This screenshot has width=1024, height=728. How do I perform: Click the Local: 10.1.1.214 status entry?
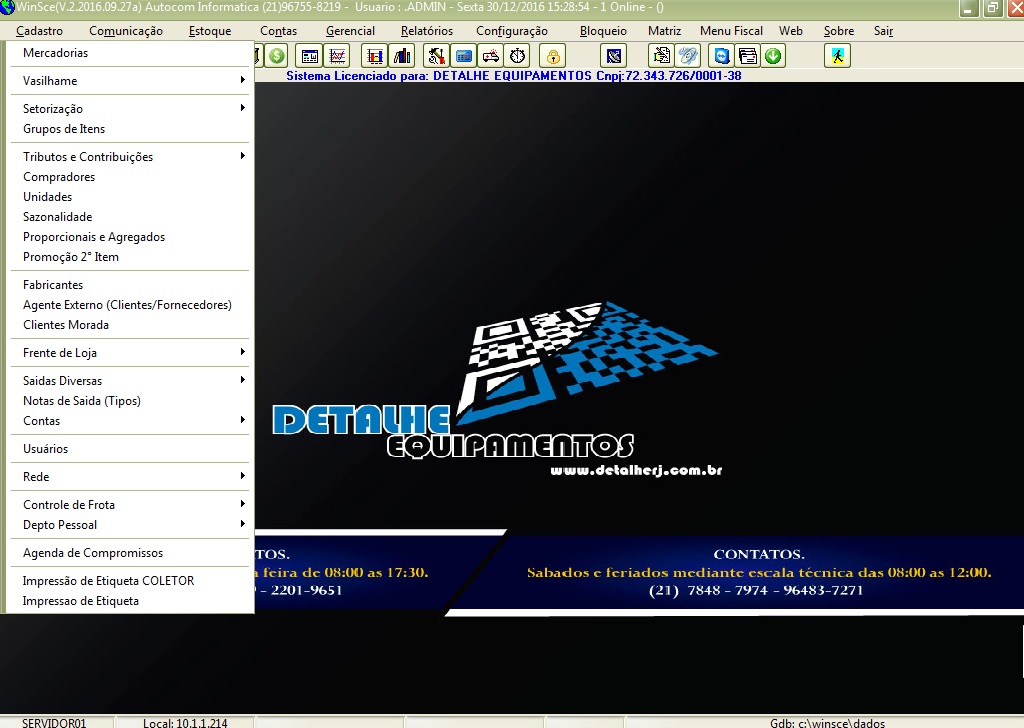pos(185,723)
